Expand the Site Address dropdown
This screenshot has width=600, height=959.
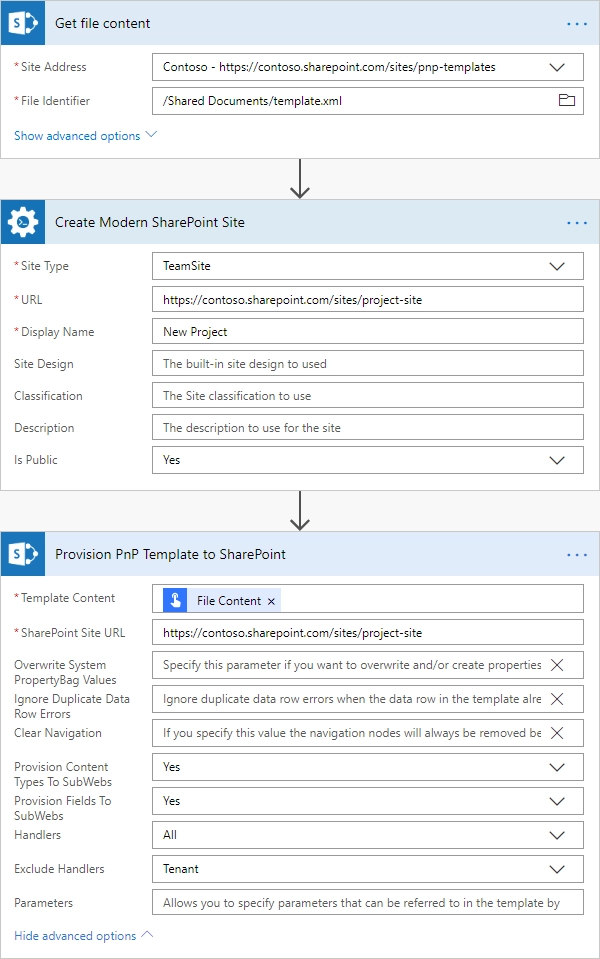[x=557, y=67]
